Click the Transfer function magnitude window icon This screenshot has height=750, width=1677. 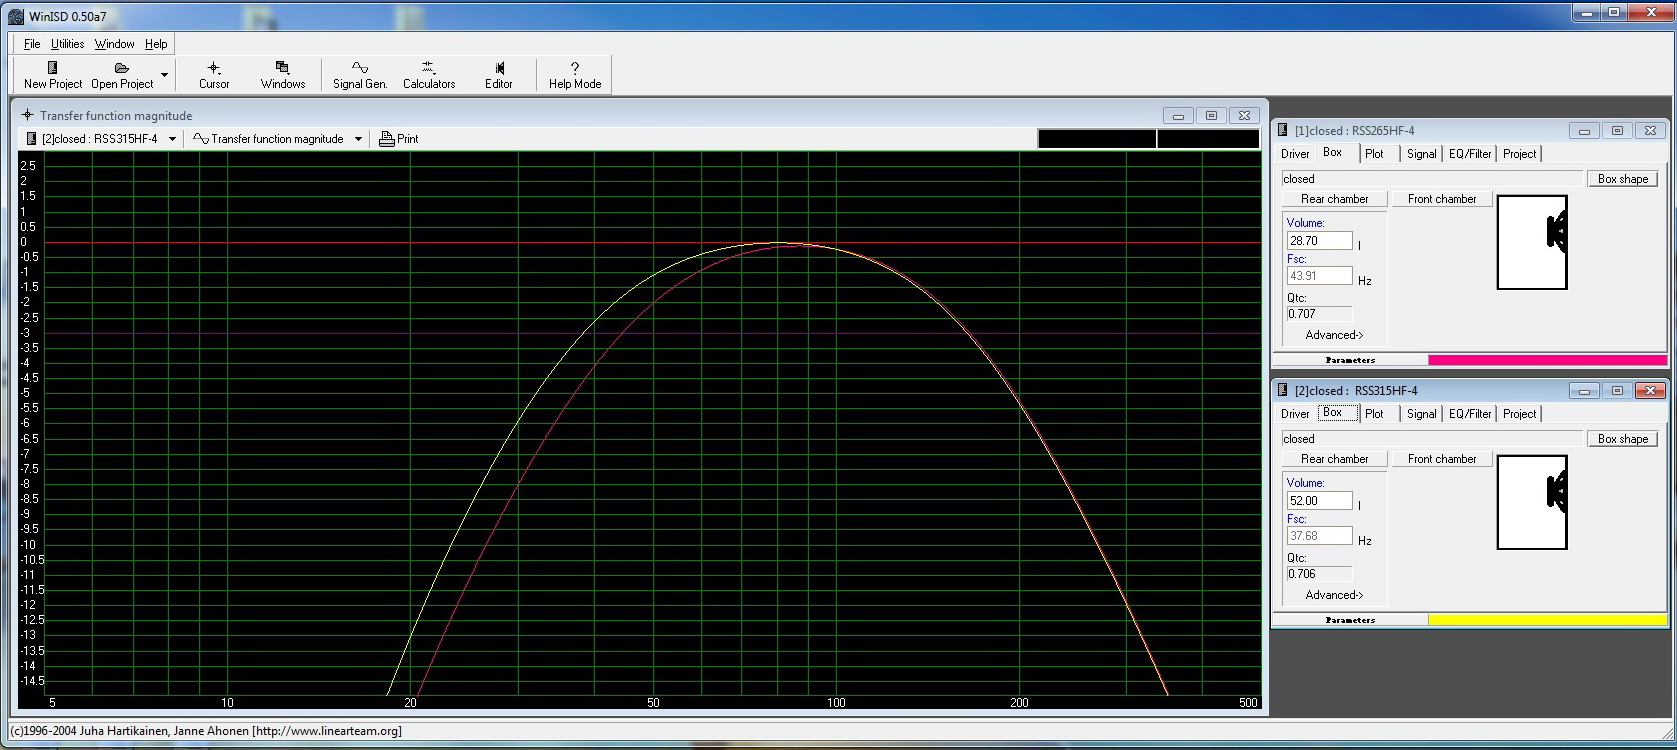coord(27,116)
